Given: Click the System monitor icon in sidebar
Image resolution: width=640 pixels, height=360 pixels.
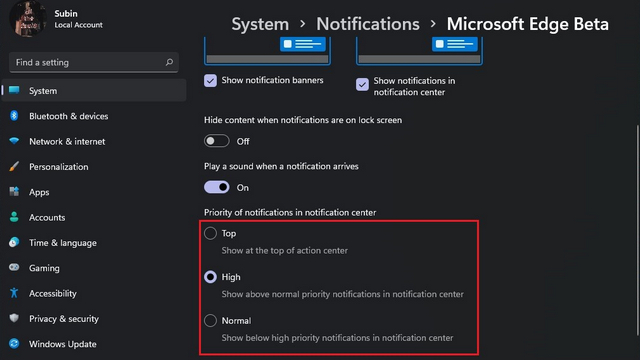Looking at the screenshot, I should coord(14,90).
